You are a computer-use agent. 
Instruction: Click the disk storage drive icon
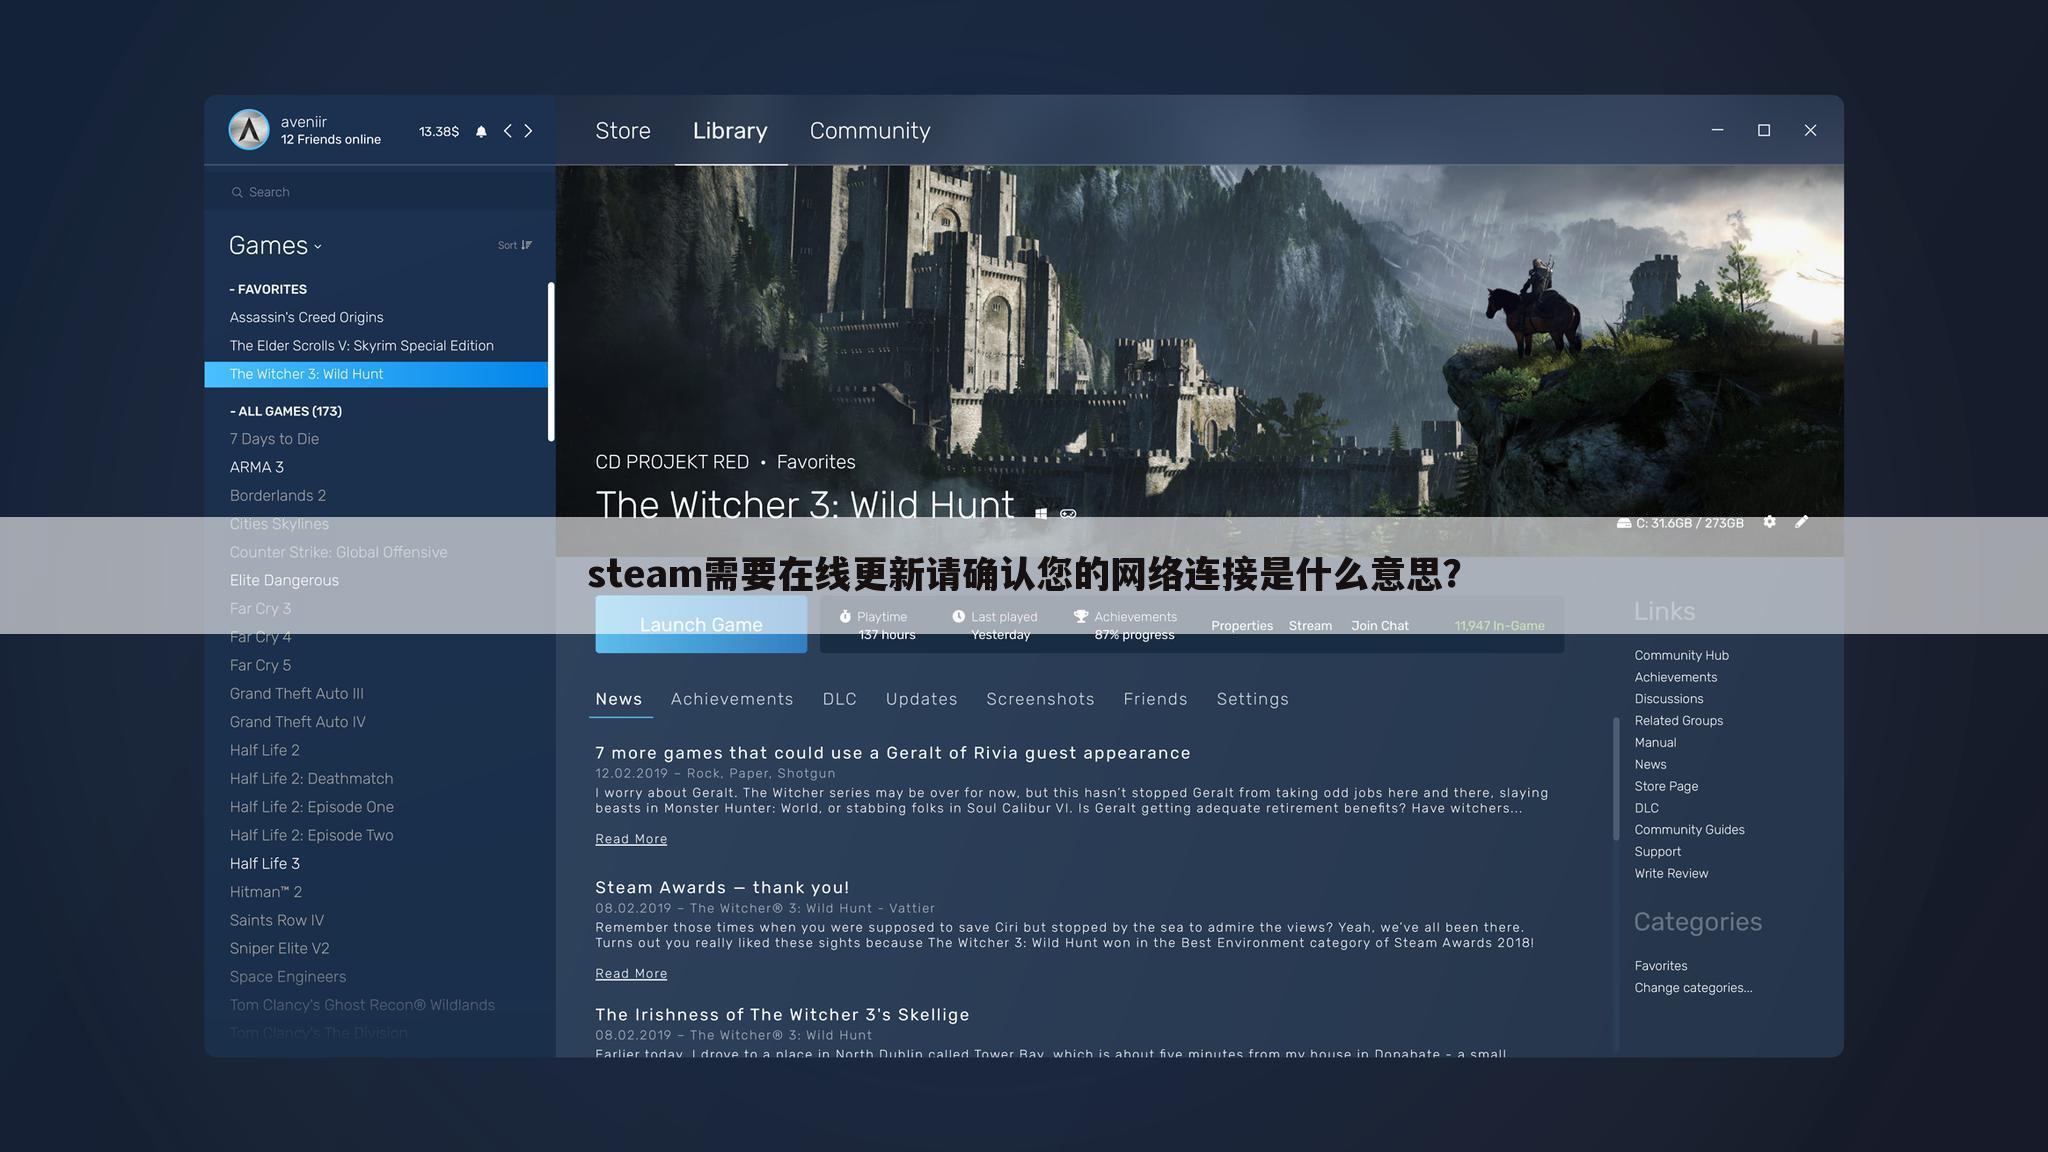(1624, 523)
